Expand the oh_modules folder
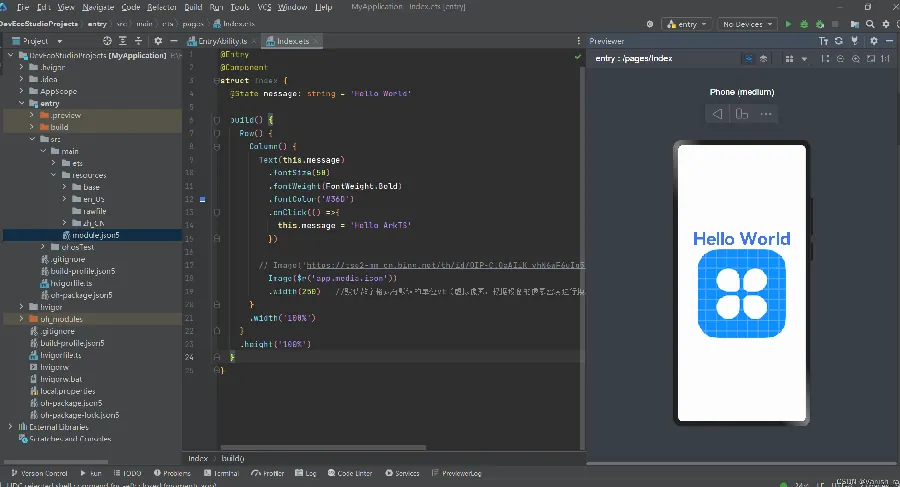Screen dimensions: 900x487 [22, 319]
